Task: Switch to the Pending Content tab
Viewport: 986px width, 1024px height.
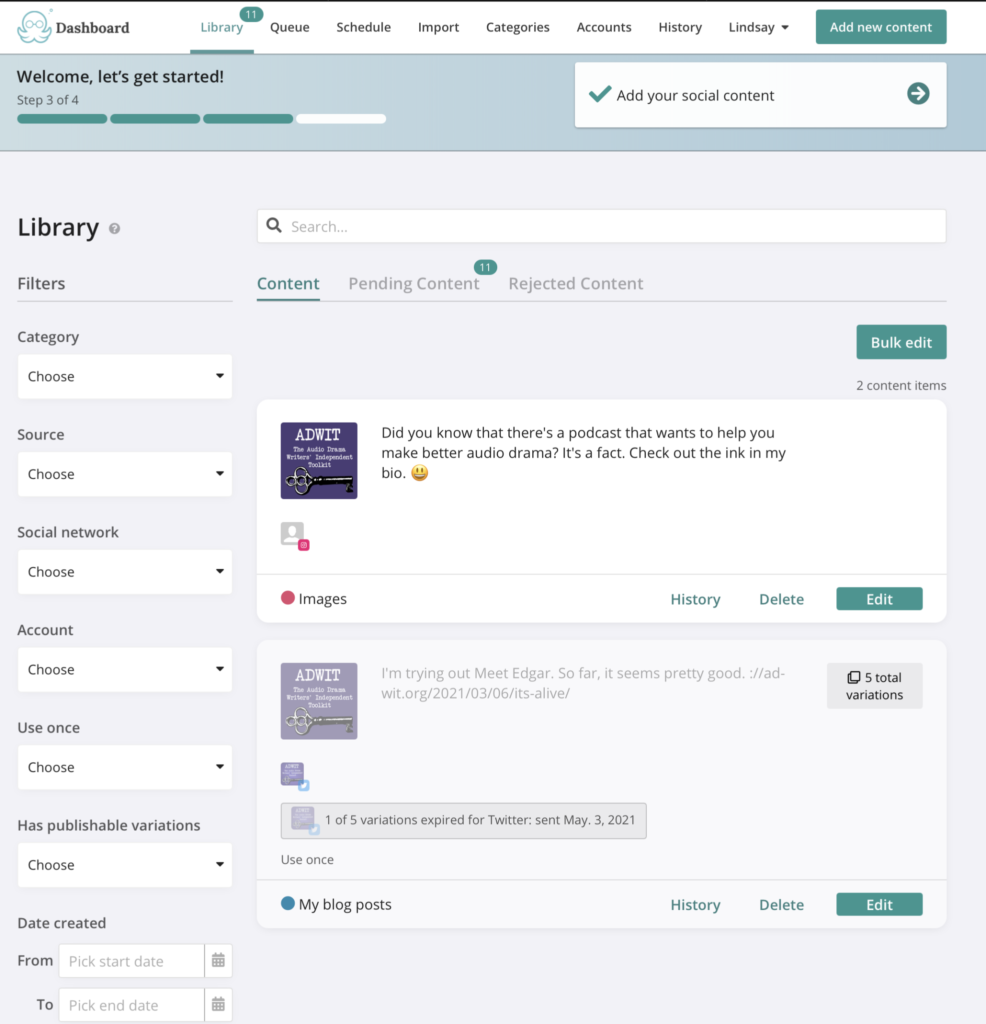Action: click(x=413, y=283)
